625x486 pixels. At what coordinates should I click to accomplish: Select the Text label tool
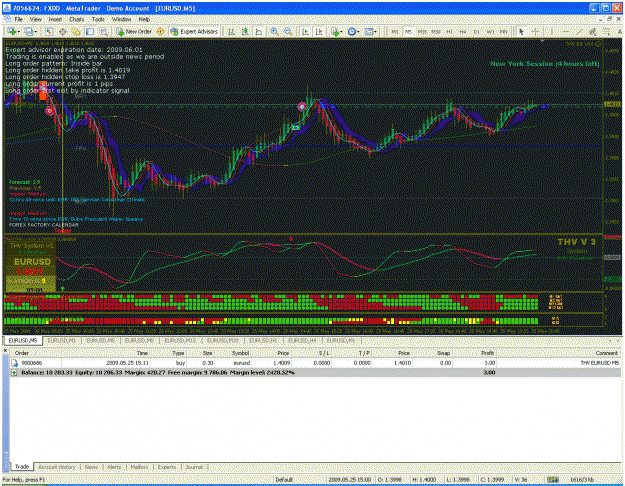[619, 31]
